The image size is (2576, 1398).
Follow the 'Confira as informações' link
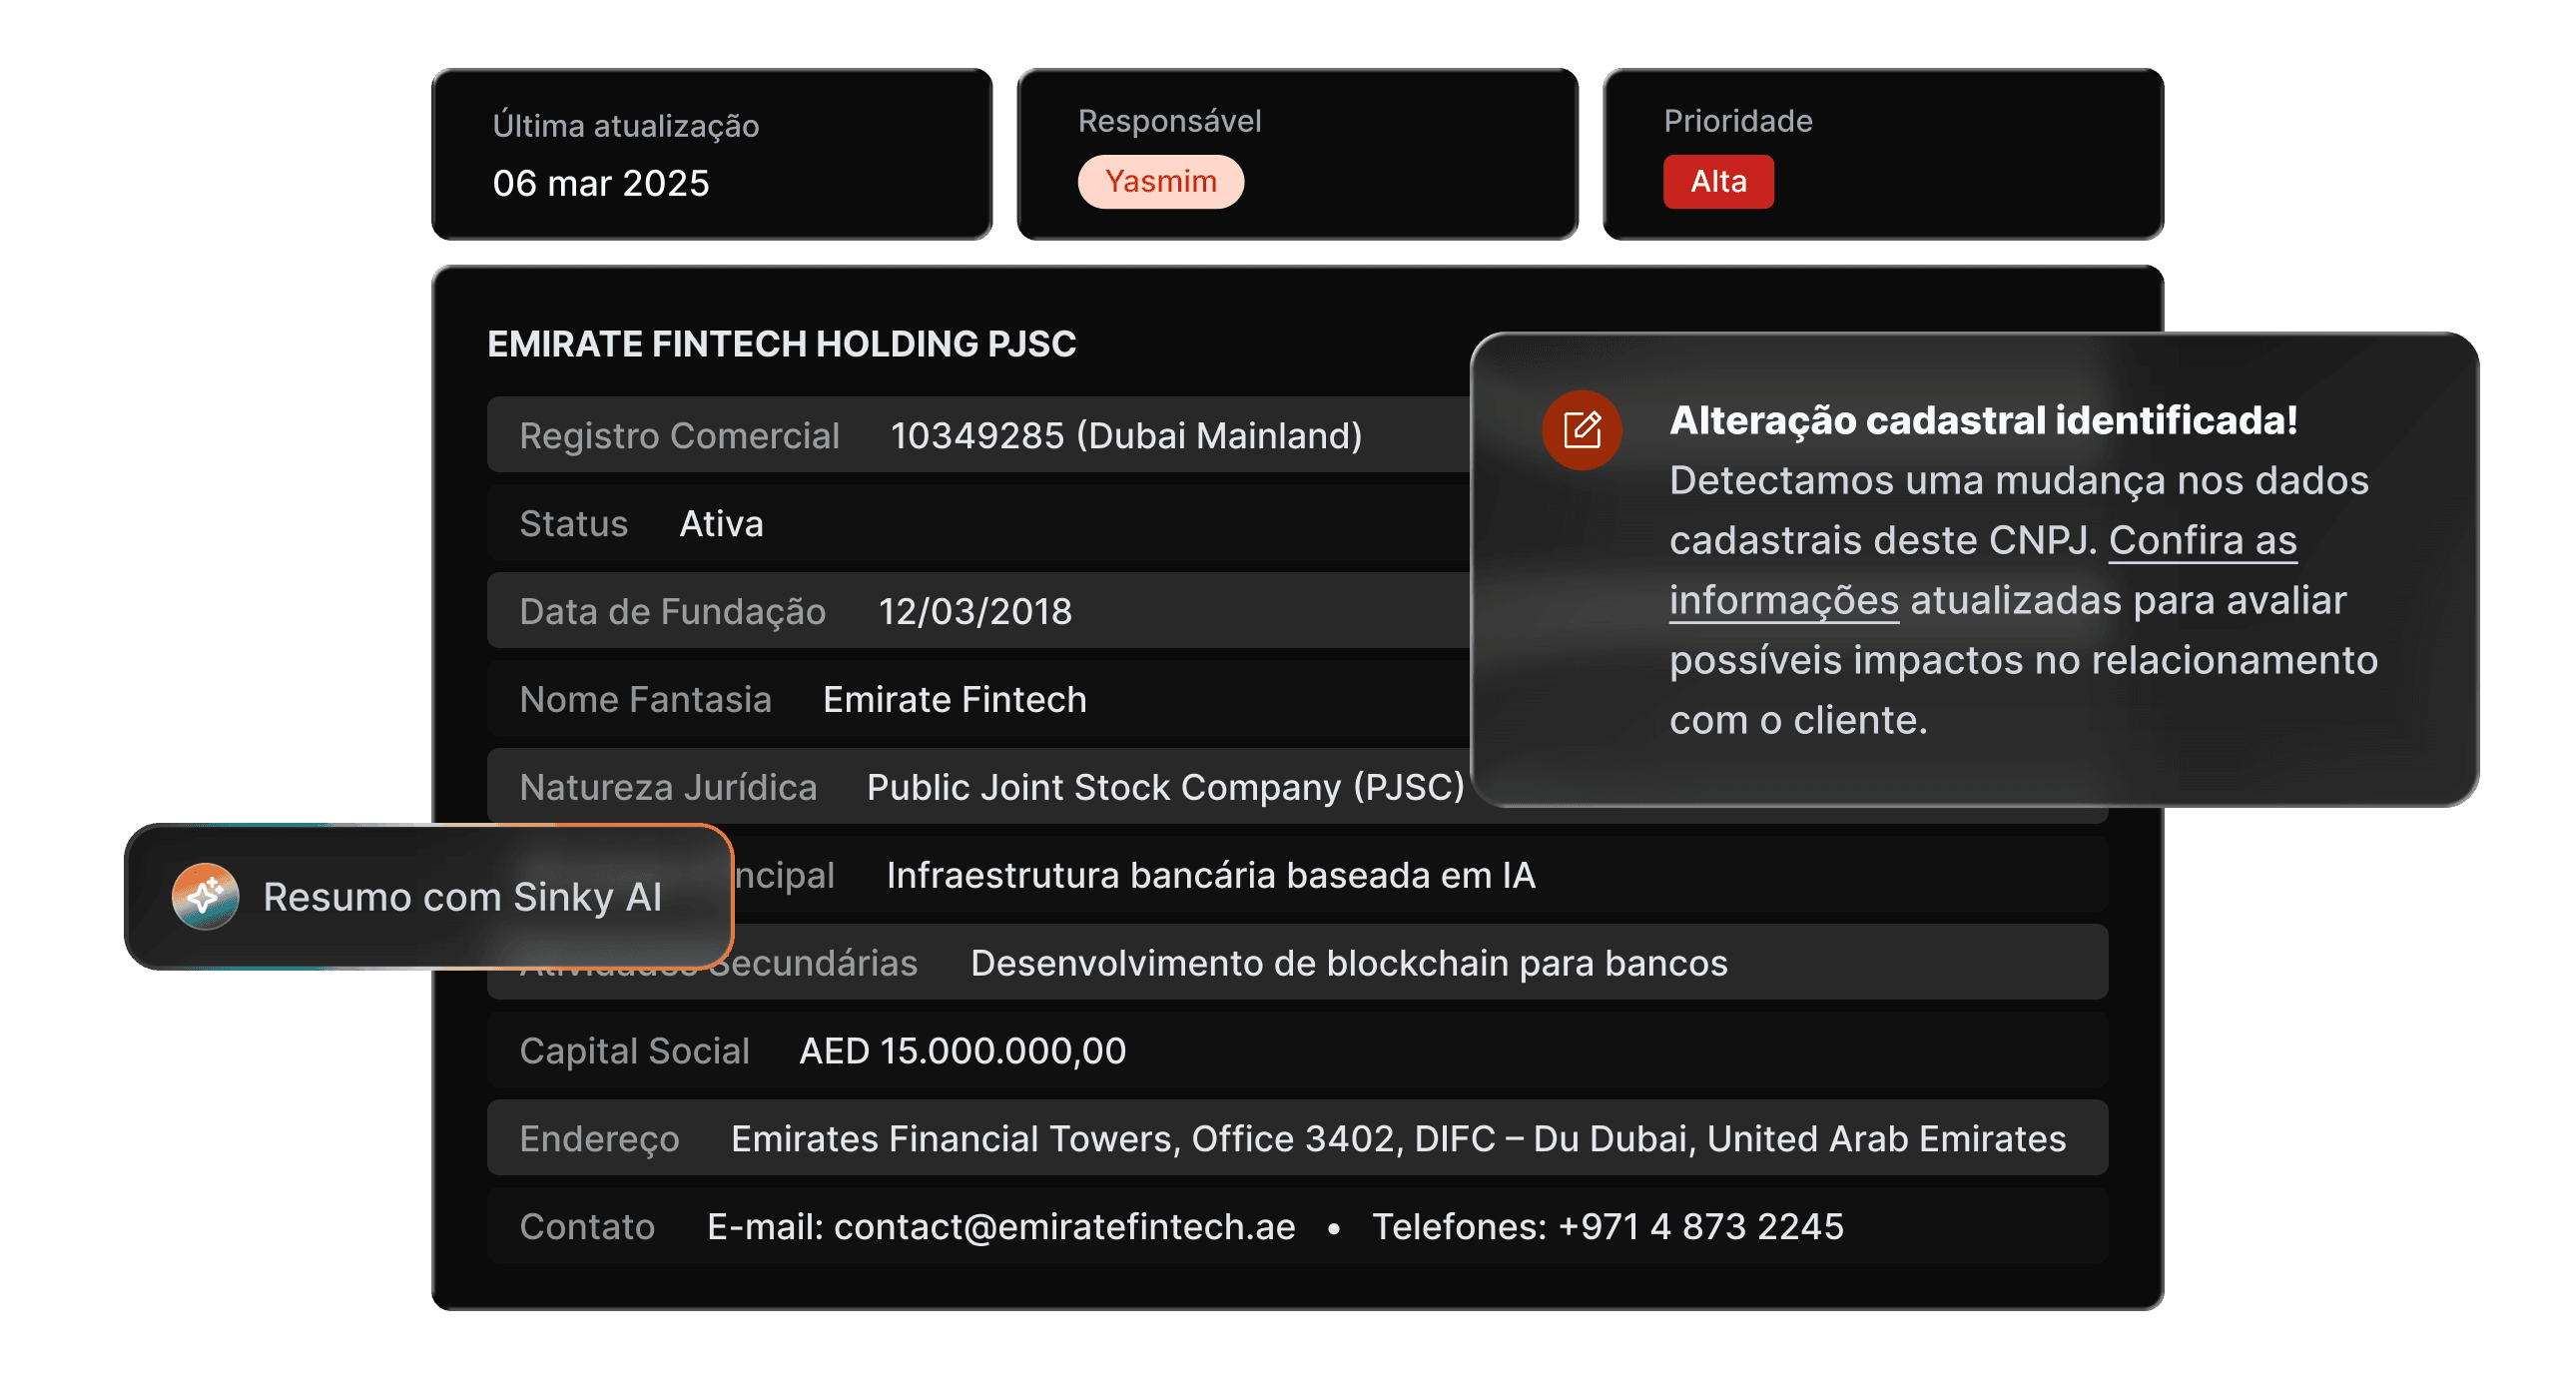pyautogui.click(x=2201, y=541)
